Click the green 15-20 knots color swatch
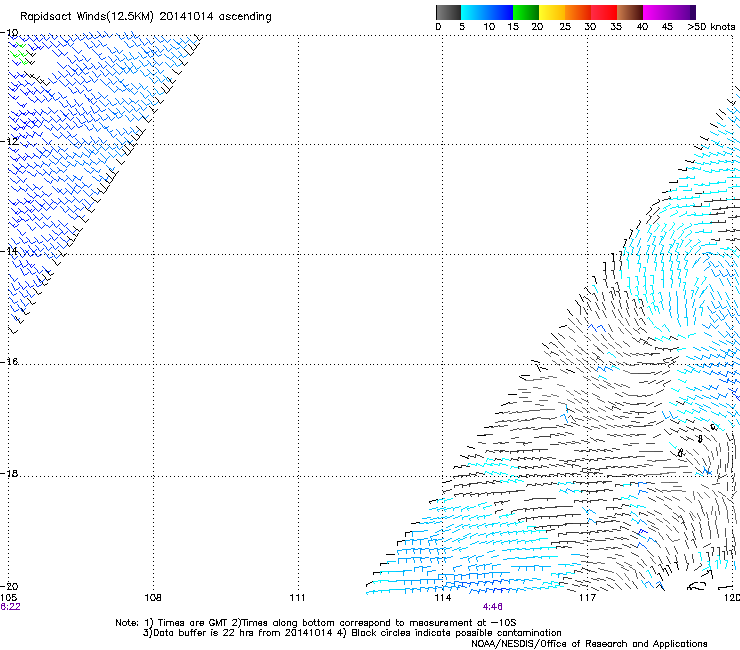This screenshot has width=740, height=650. pos(526,12)
